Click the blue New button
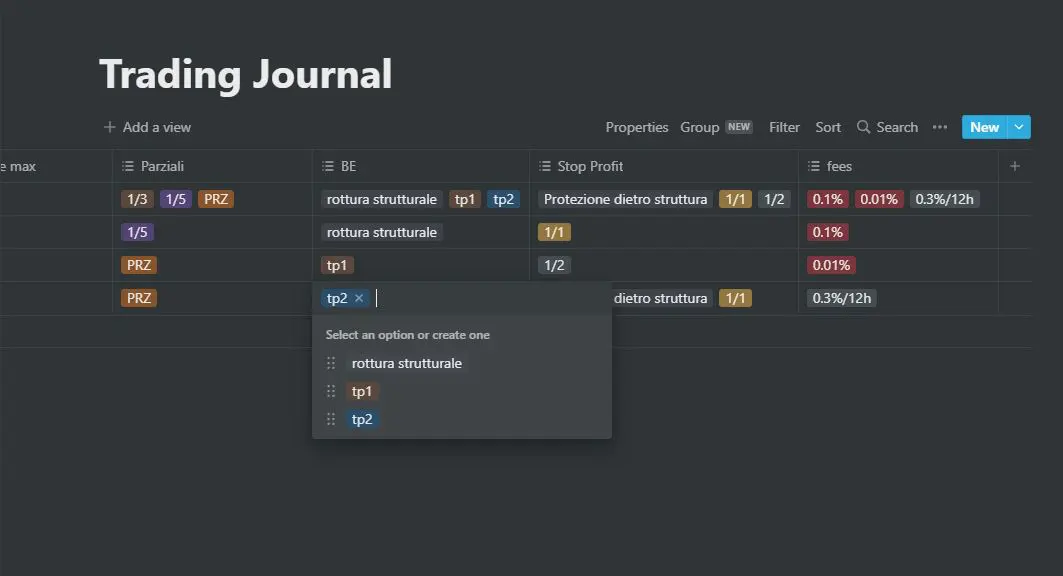This screenshot has height=576, width=1063. (984, 127)
